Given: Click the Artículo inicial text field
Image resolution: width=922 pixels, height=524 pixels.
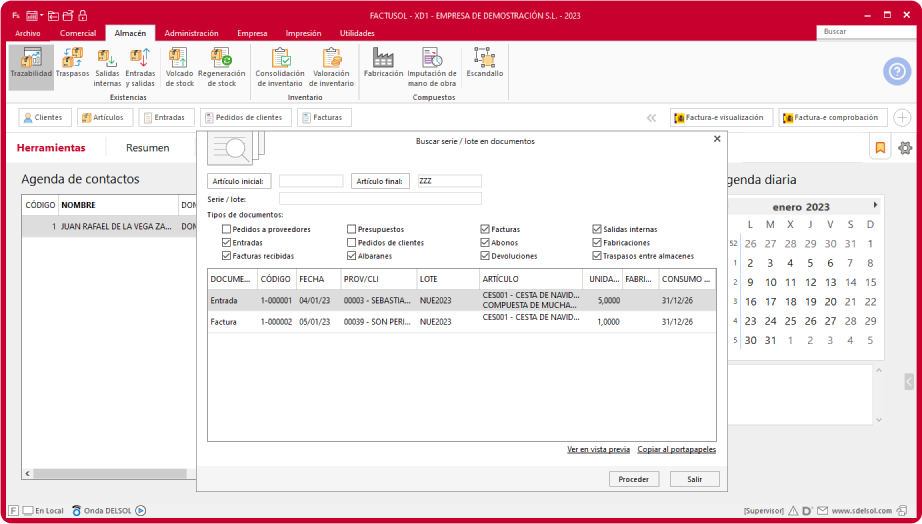Looking at the screenshot, I should 311,181.
